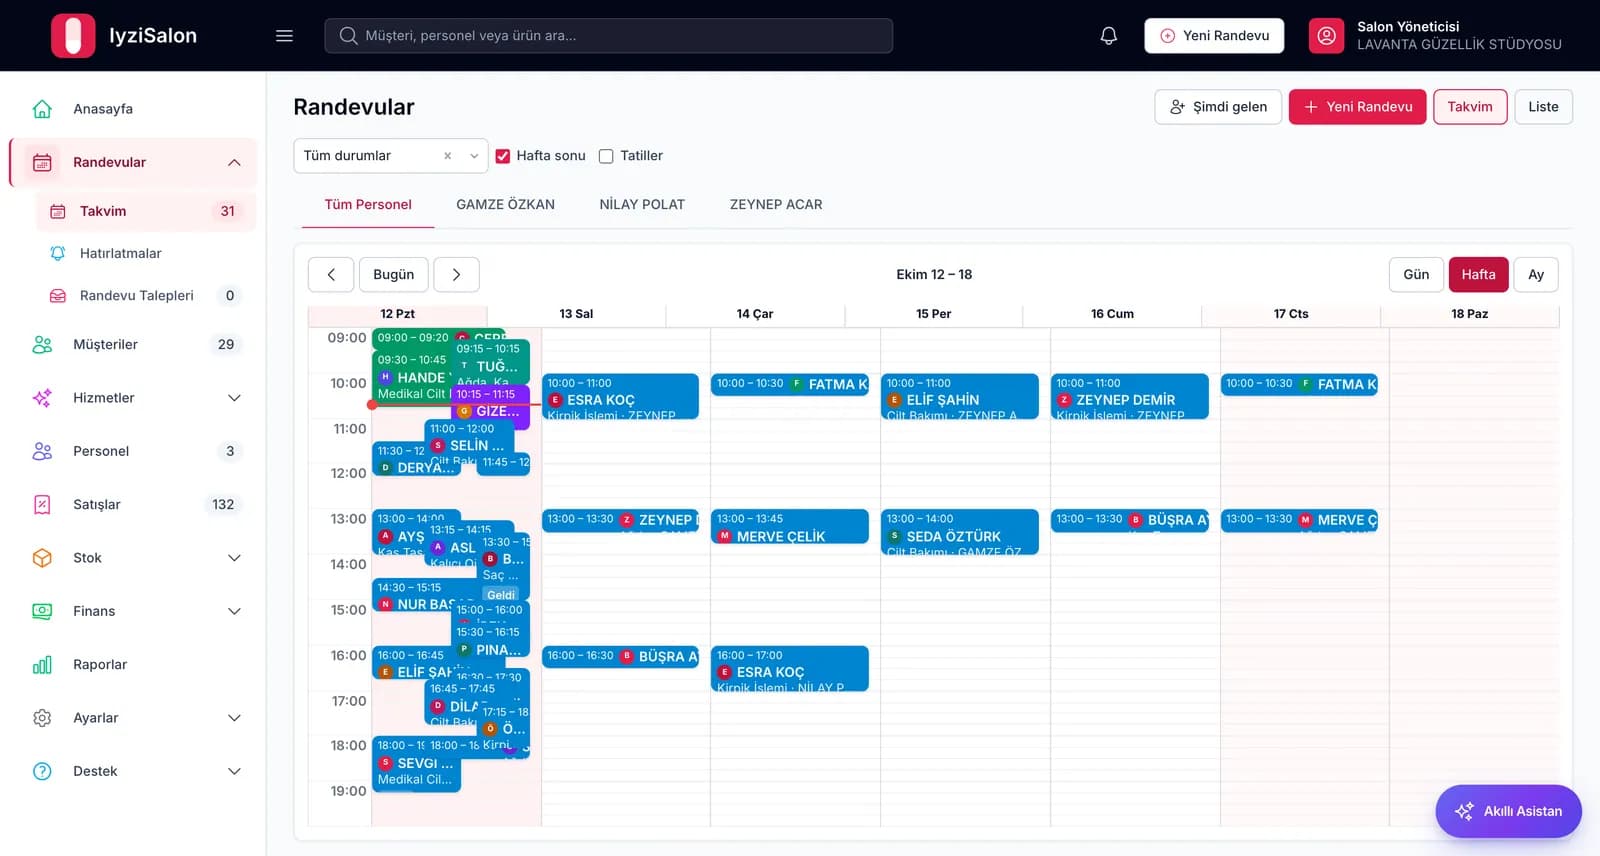This screenshot has height=856, width=1600.
Task: Click the Hizmetler sparkle icon
Action: click(42, 398)
